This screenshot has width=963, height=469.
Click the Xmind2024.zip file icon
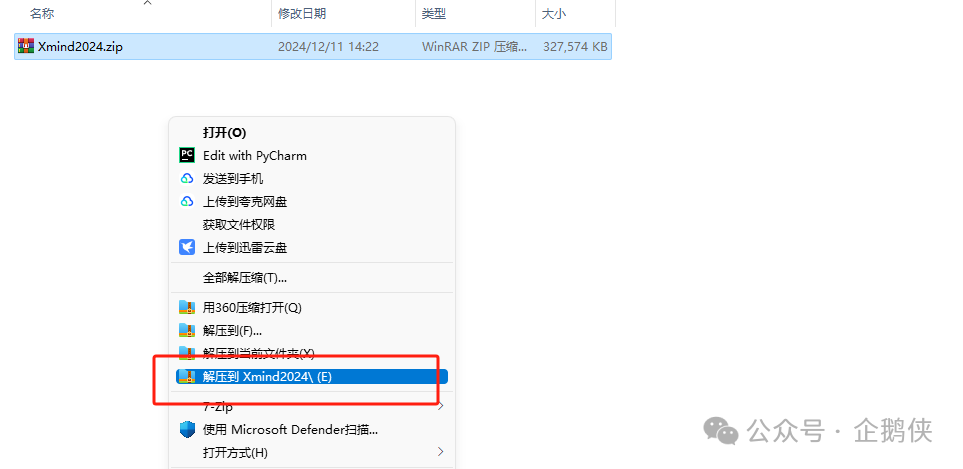pyautogui.click(x=26, y=46)
